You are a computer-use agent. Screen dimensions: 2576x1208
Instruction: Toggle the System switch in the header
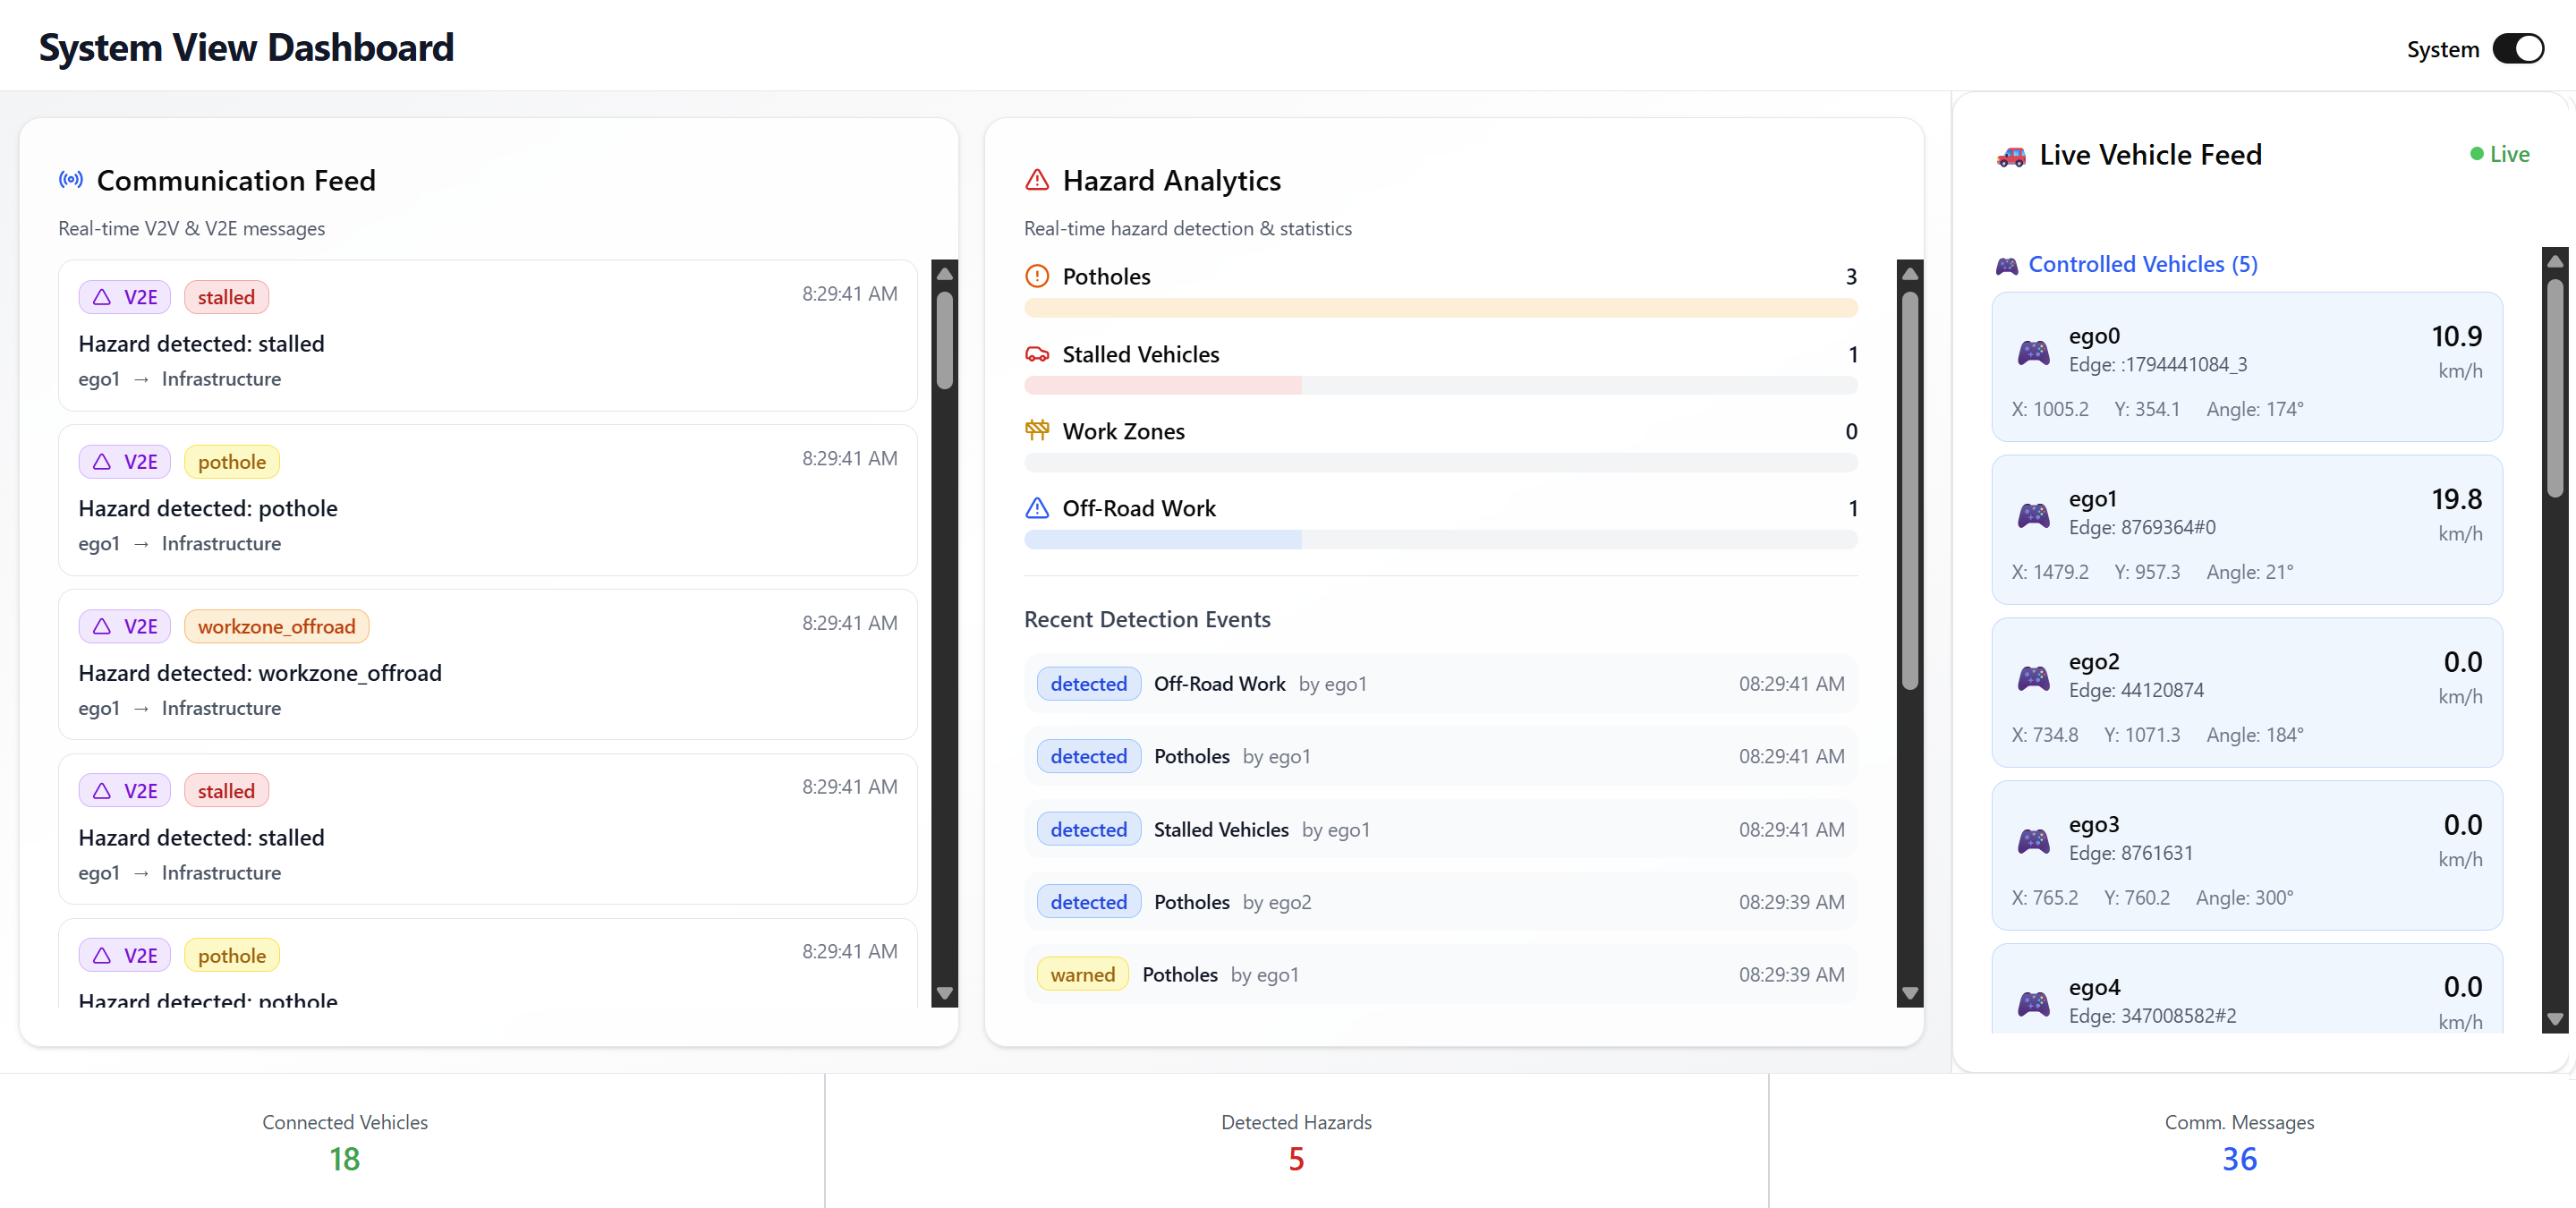point(2517,49)
